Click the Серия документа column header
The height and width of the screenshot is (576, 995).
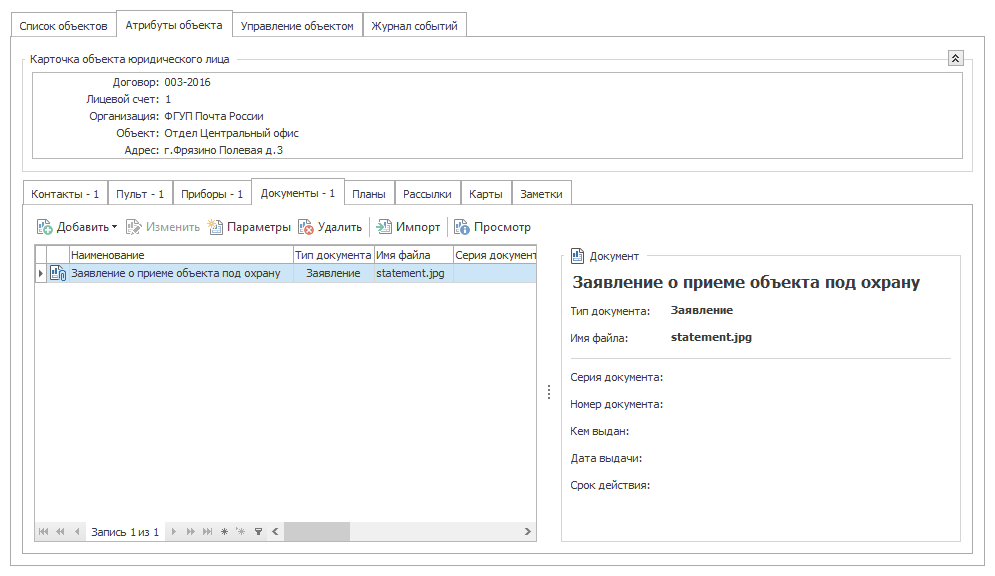click(x=494, y=255)
